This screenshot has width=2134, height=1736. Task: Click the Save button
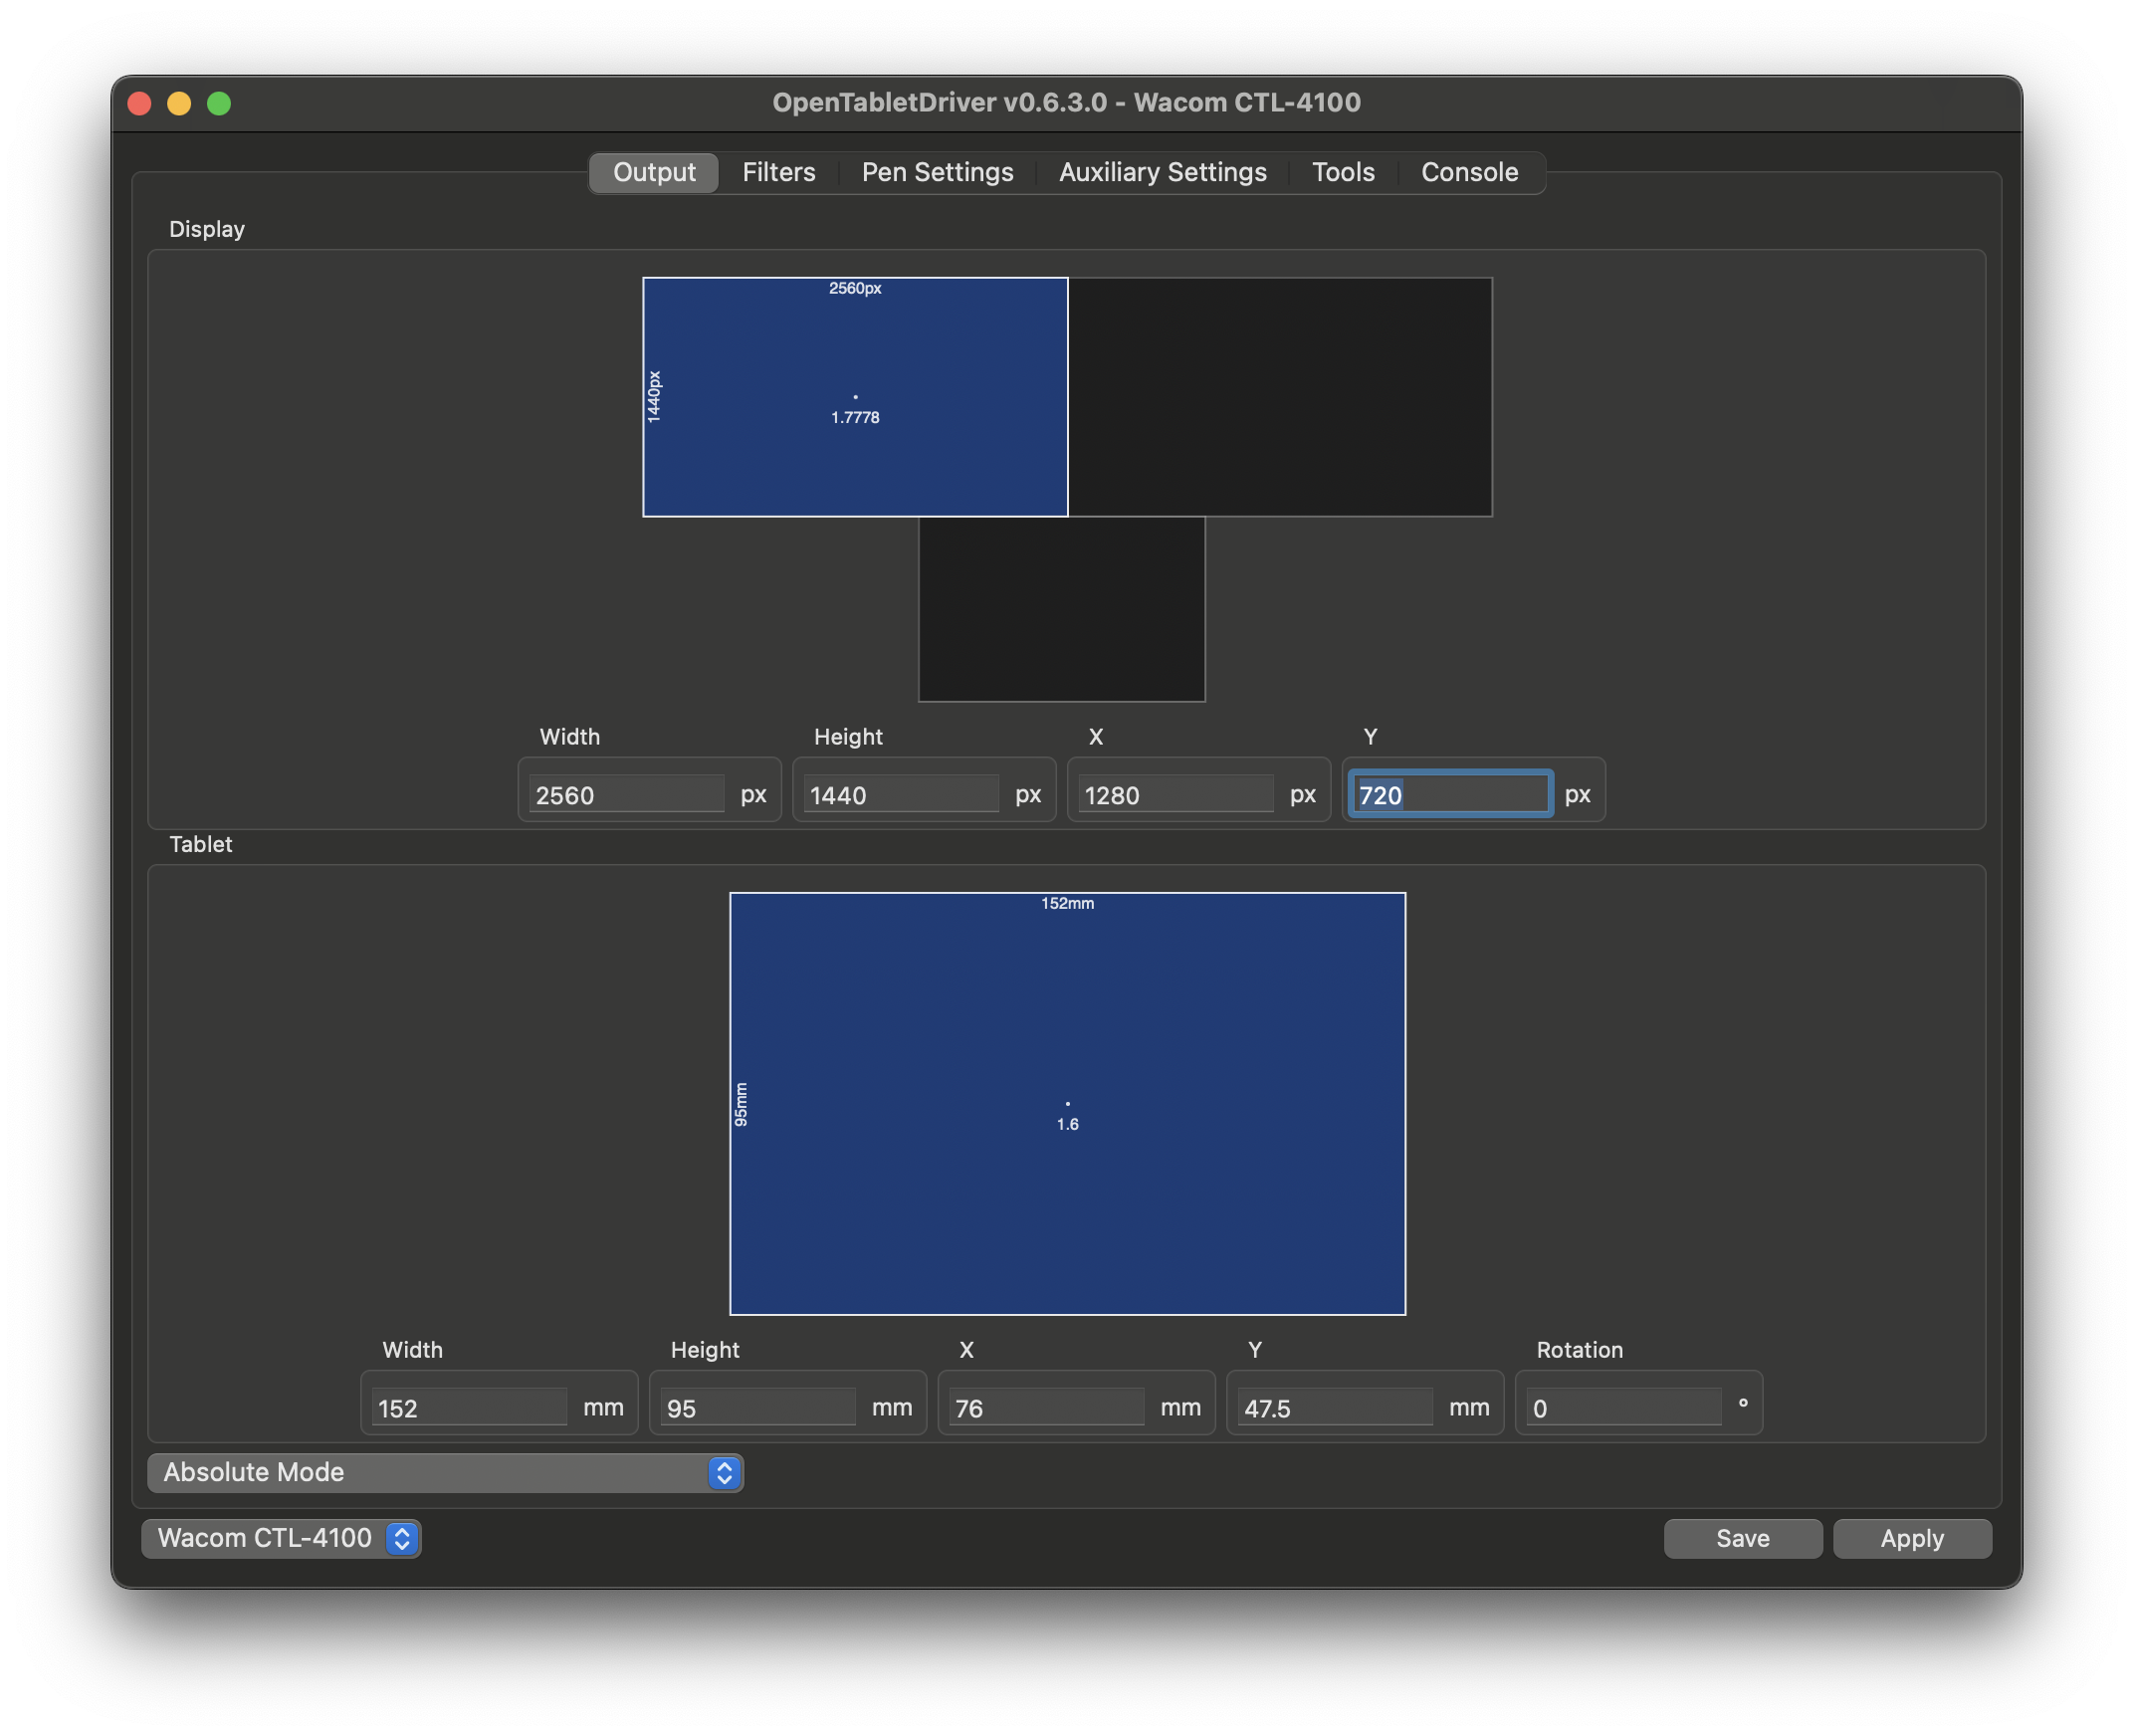[1742, 1538]
